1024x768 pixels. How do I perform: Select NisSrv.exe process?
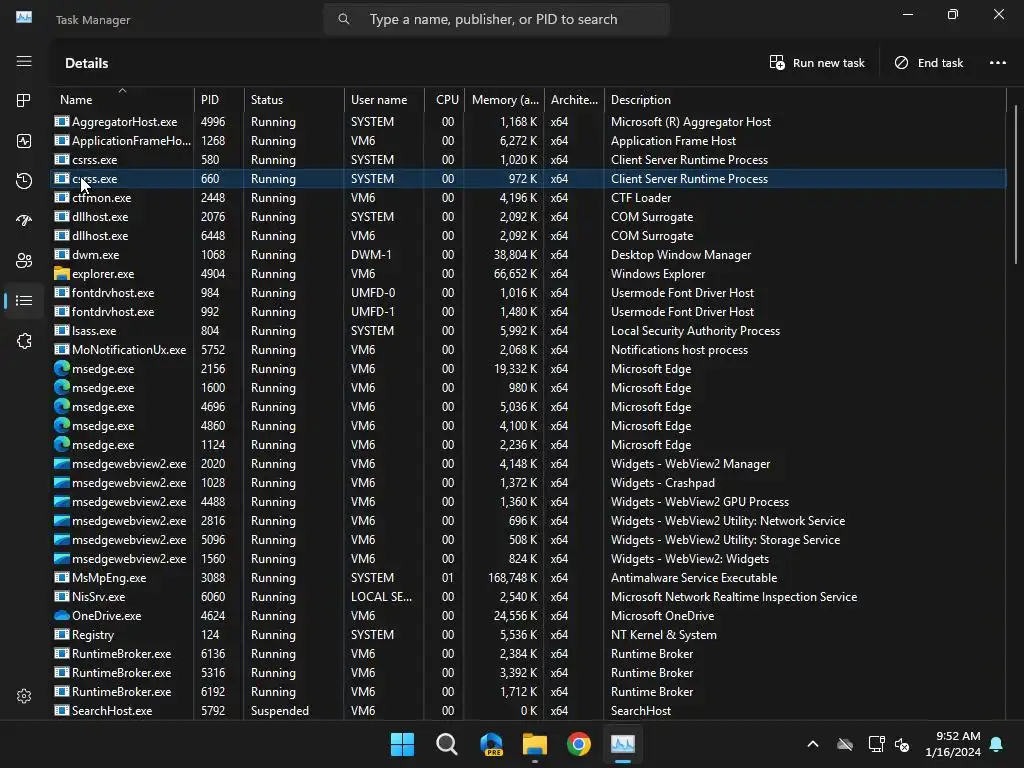528,596
